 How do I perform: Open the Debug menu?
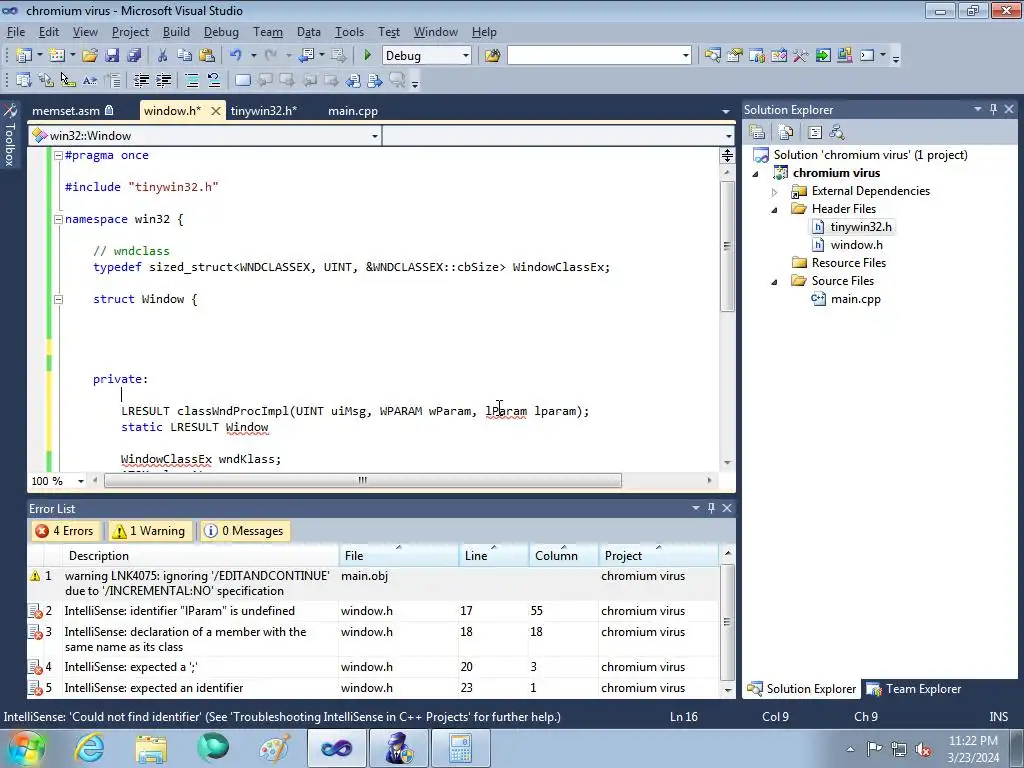(221, 32)
